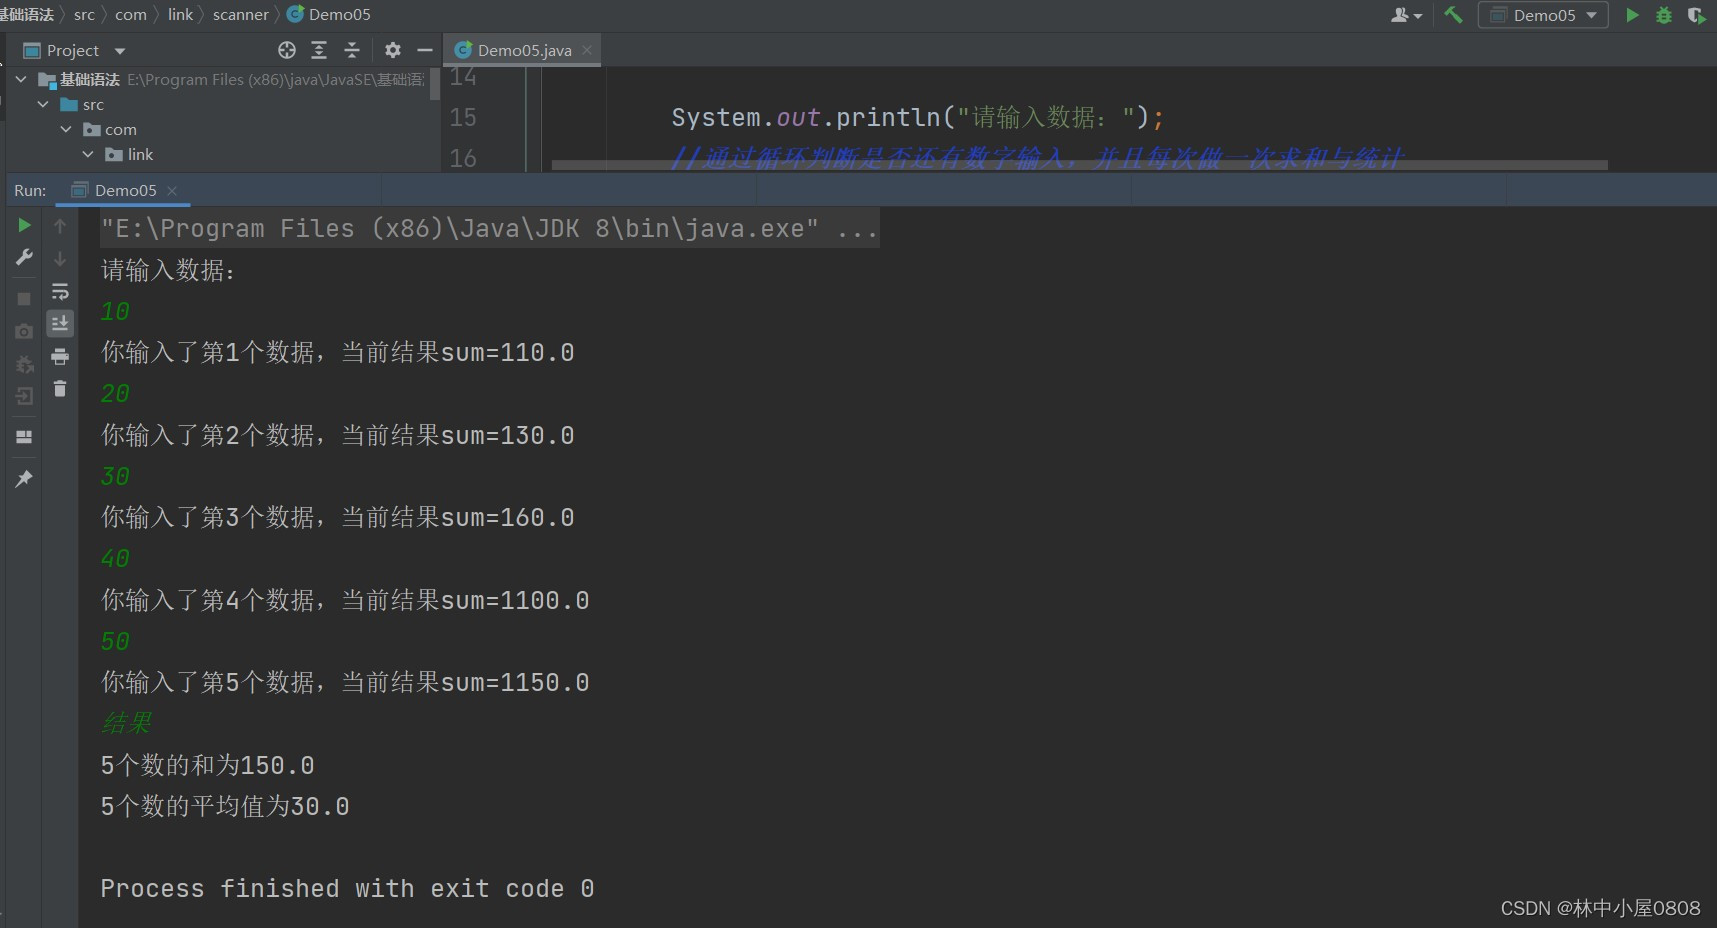The height and width of the screenshot is (928, 1717).
Task: Click the attach debugger bug icon in Run panel
Action: tap(24, 364)
